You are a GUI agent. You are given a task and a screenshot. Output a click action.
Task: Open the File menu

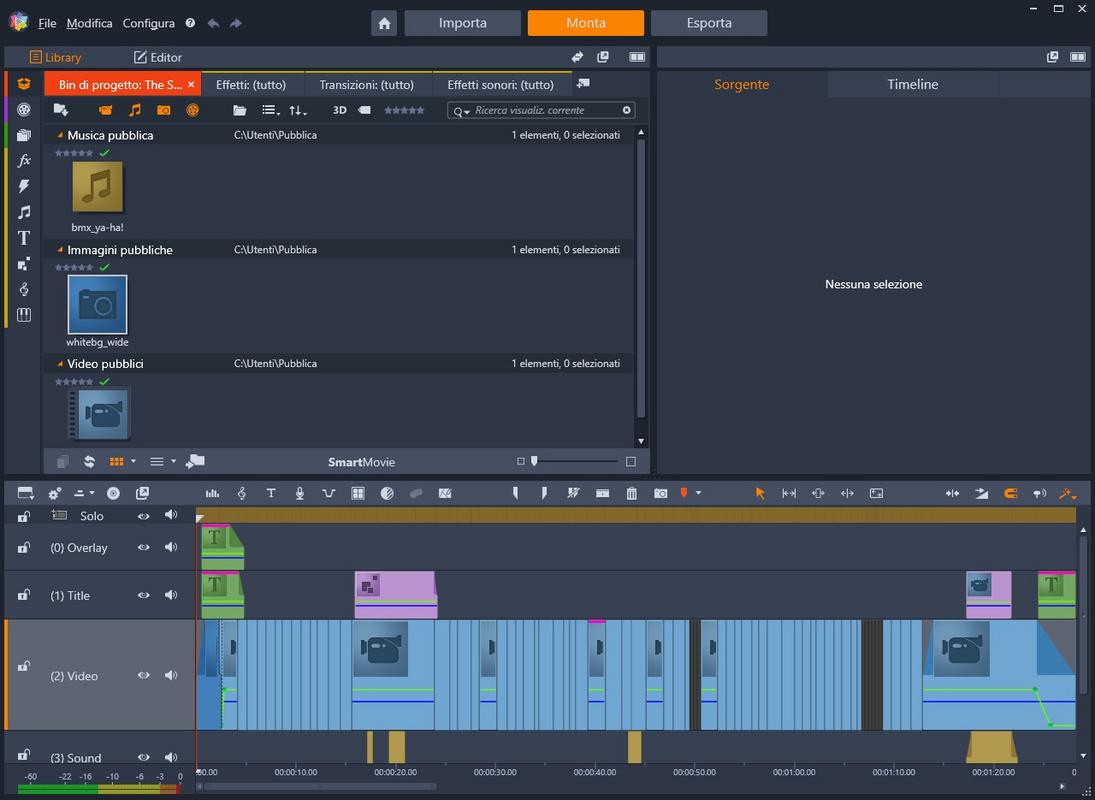click(47, 23)
